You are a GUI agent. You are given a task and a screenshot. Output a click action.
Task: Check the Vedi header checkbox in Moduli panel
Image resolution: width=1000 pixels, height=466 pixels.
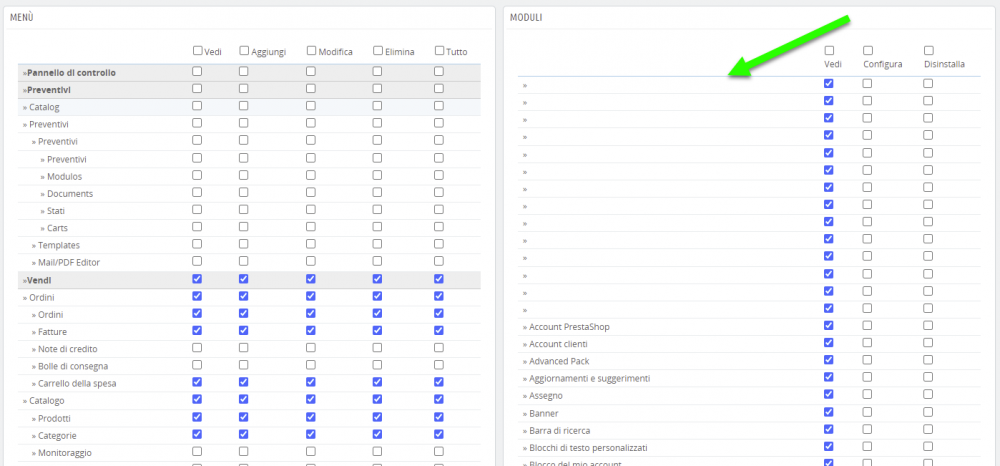(829, 50)
